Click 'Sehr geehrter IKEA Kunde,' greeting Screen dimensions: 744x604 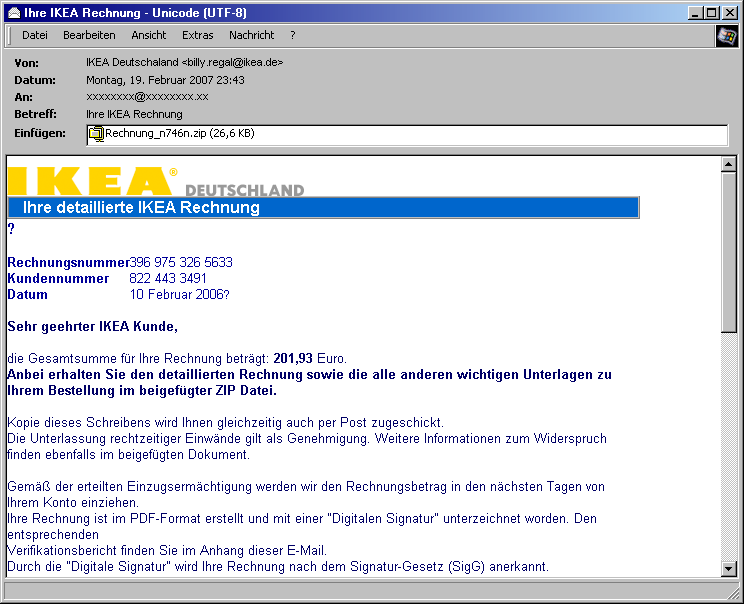(x=93, y=326)
